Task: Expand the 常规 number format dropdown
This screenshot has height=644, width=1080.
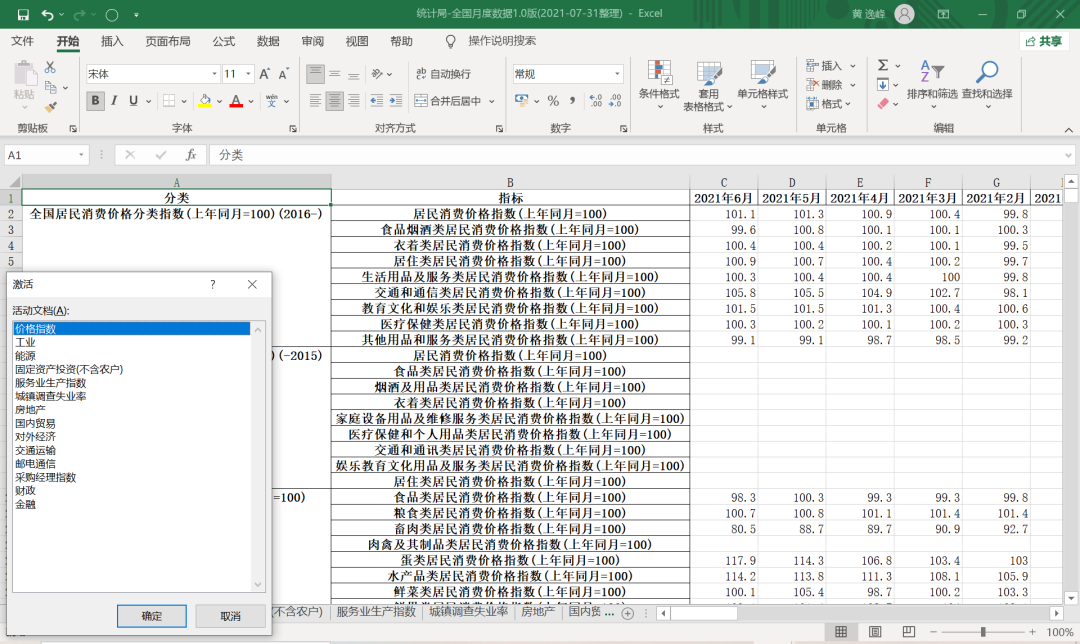Action: pyautogui.click(x=618, y=73)
